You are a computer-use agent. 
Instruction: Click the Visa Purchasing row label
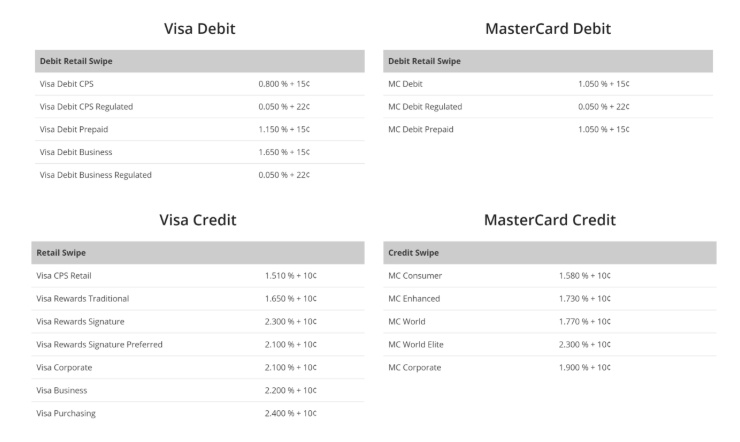pyautogui.click(x=66, y=413)
